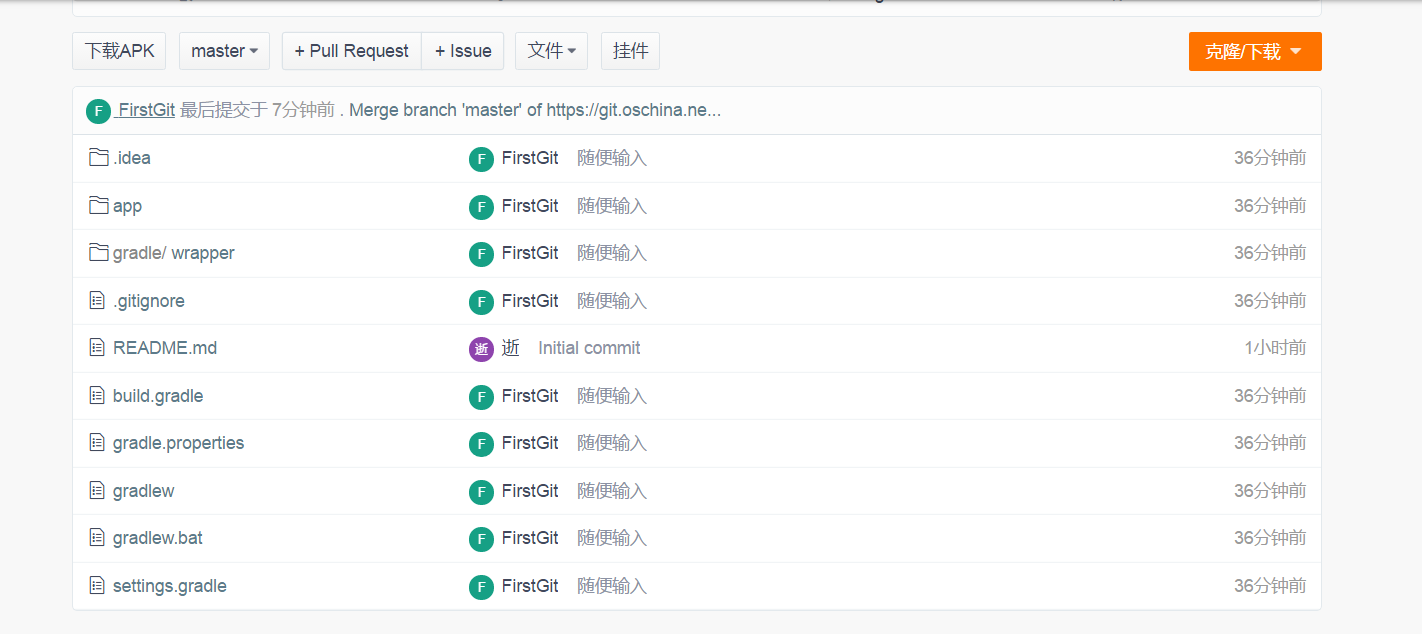Open the Initial commit message link

click(x=589, y=348)
